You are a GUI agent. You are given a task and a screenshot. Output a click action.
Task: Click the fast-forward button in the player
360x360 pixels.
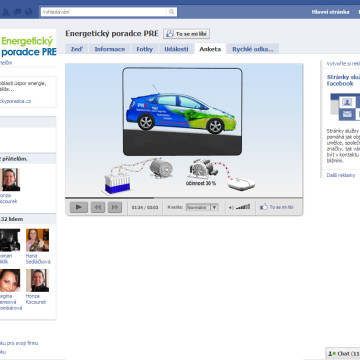(x=115, y=207)
